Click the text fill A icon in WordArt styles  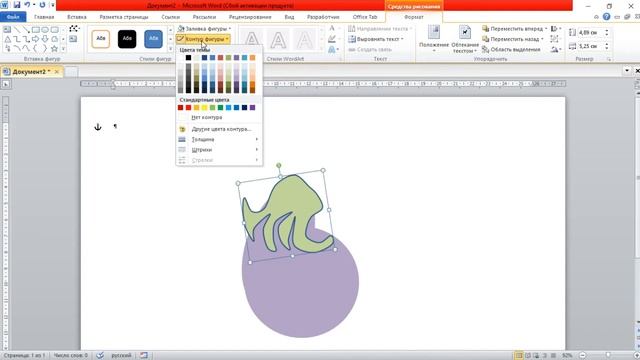(332, 28)
